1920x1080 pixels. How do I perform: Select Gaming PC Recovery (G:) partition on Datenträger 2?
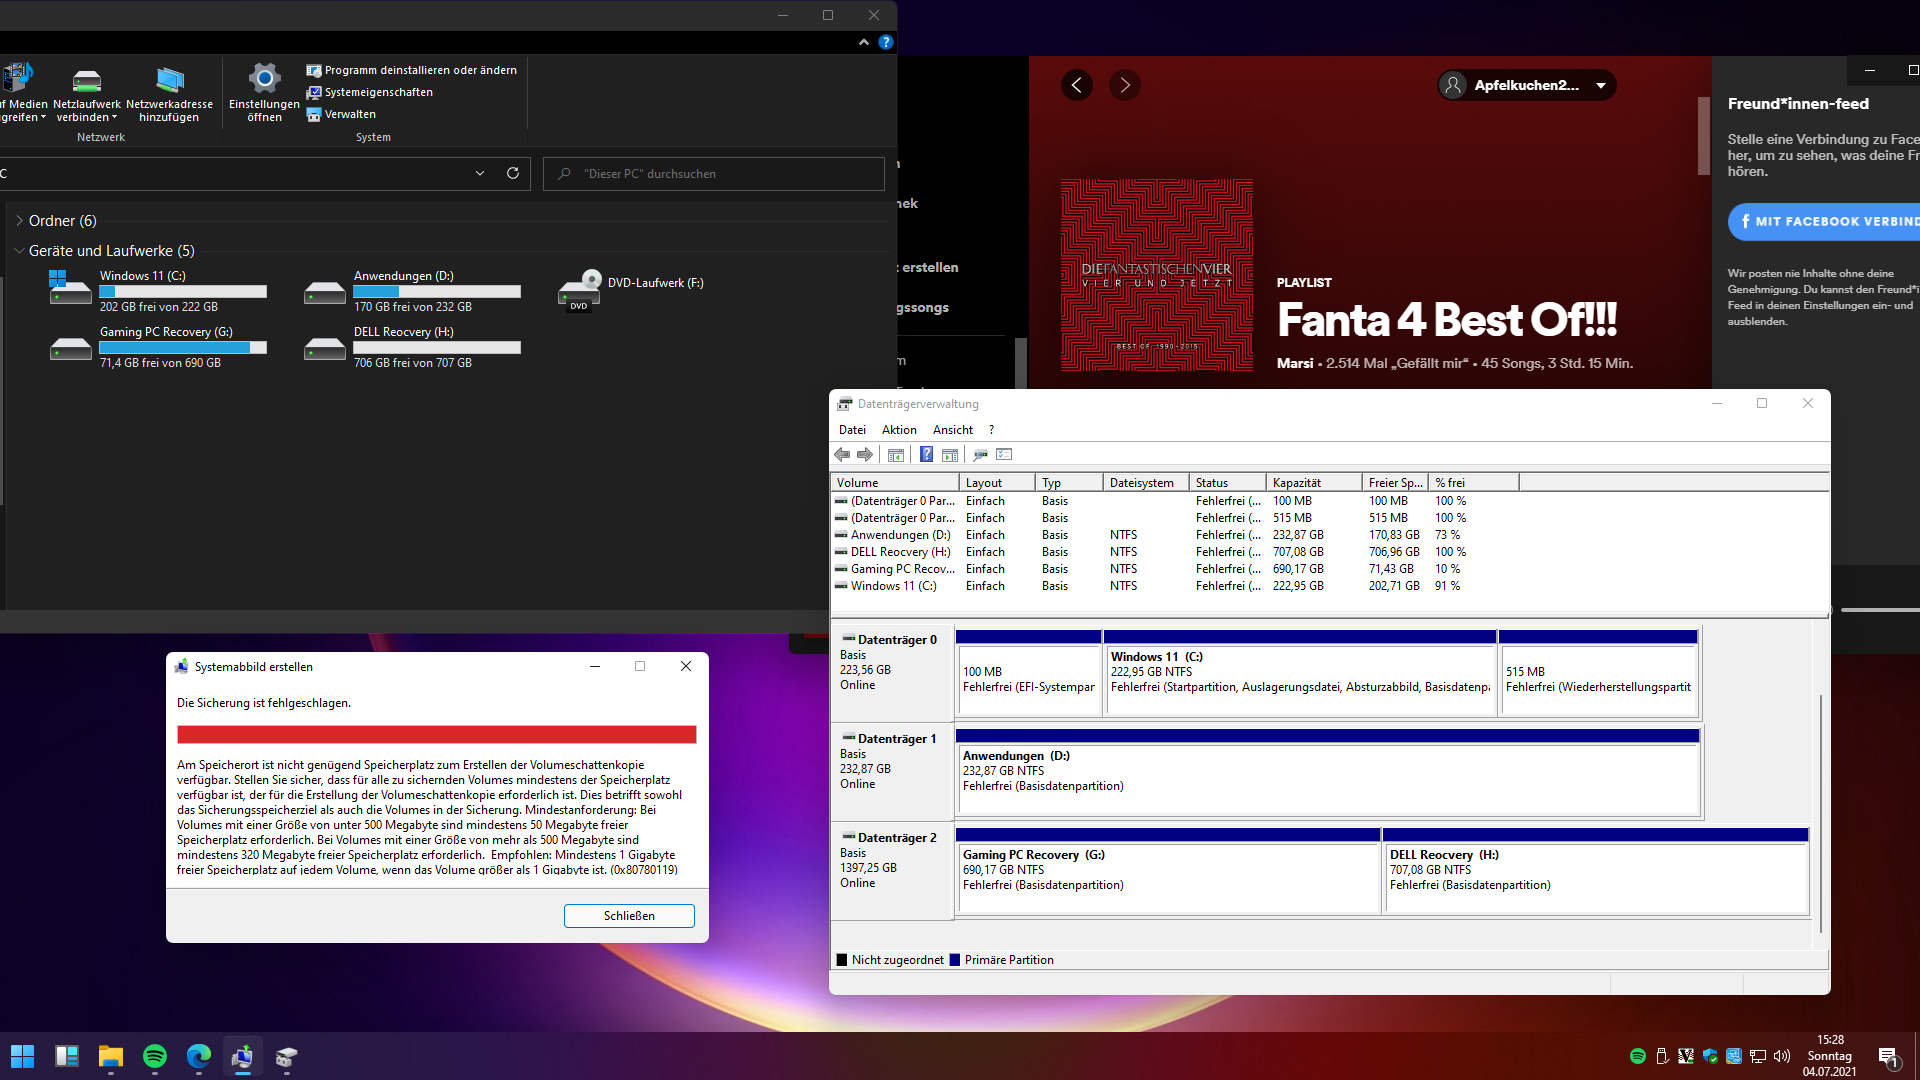pos(1168,870)
